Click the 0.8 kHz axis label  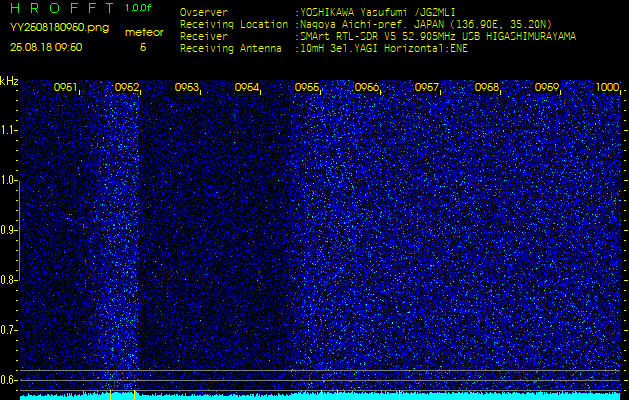[x=8, y=280]
